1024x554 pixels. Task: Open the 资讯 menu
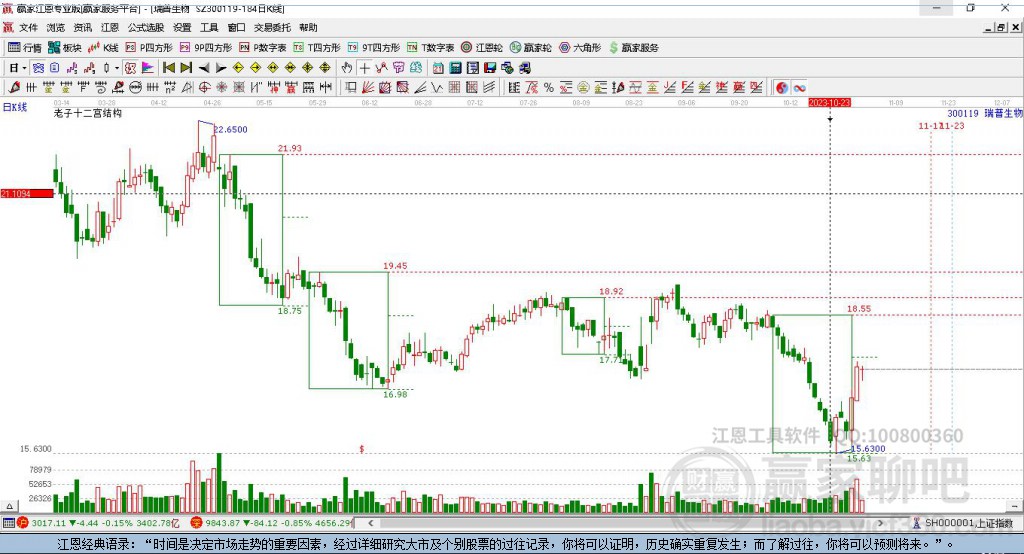click(x=82, y=27)
